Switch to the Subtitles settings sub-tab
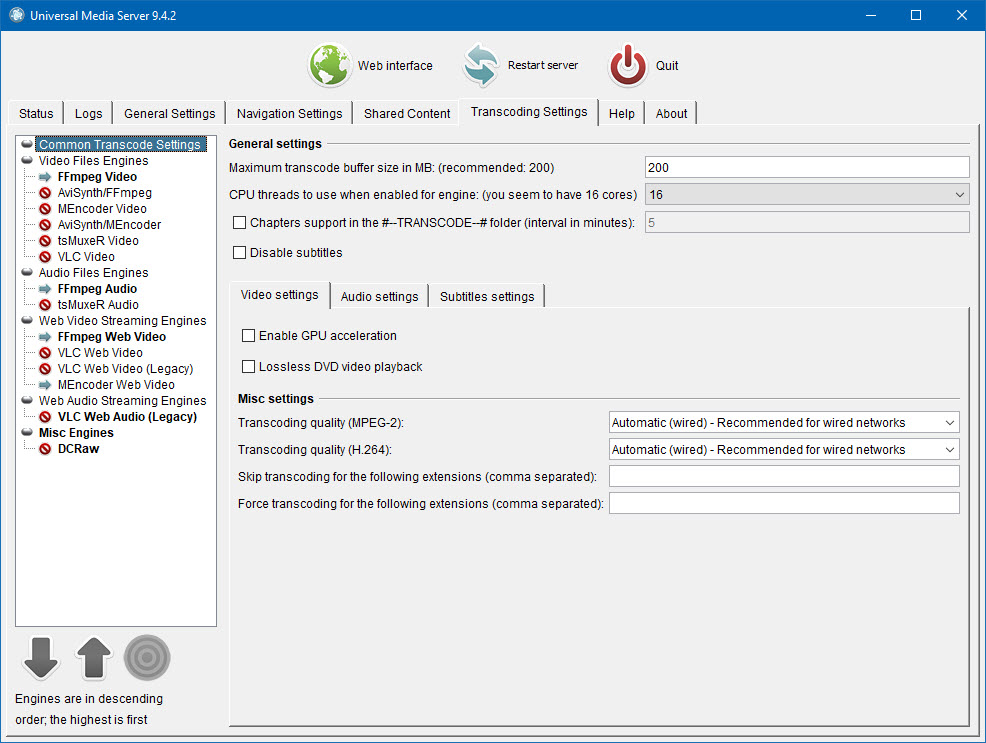The height and width of the screenshot is (743, 986). (x=487, y=297)
